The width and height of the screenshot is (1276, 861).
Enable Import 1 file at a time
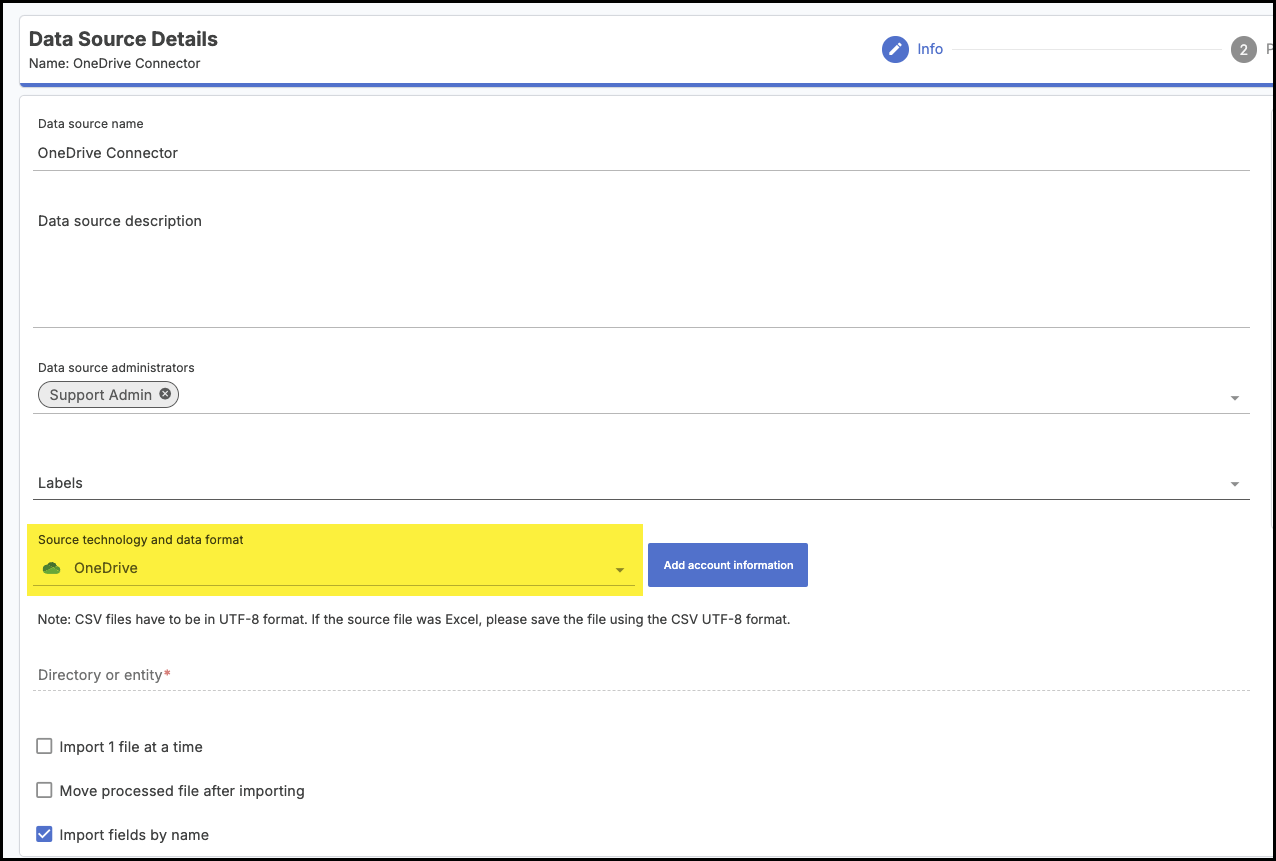tap(44, 746)
